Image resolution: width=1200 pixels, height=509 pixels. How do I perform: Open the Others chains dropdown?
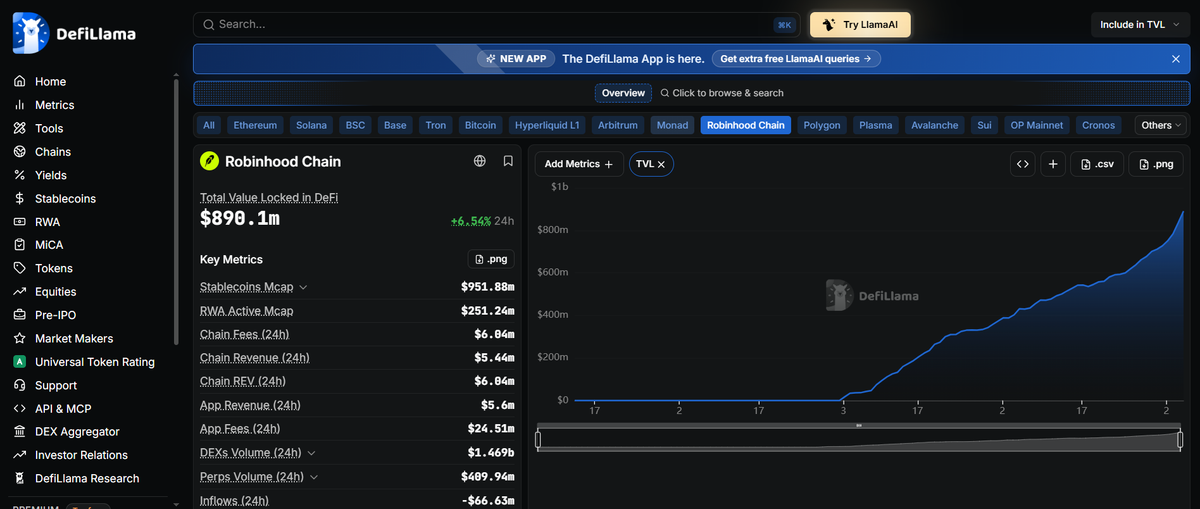(1162, 125)
